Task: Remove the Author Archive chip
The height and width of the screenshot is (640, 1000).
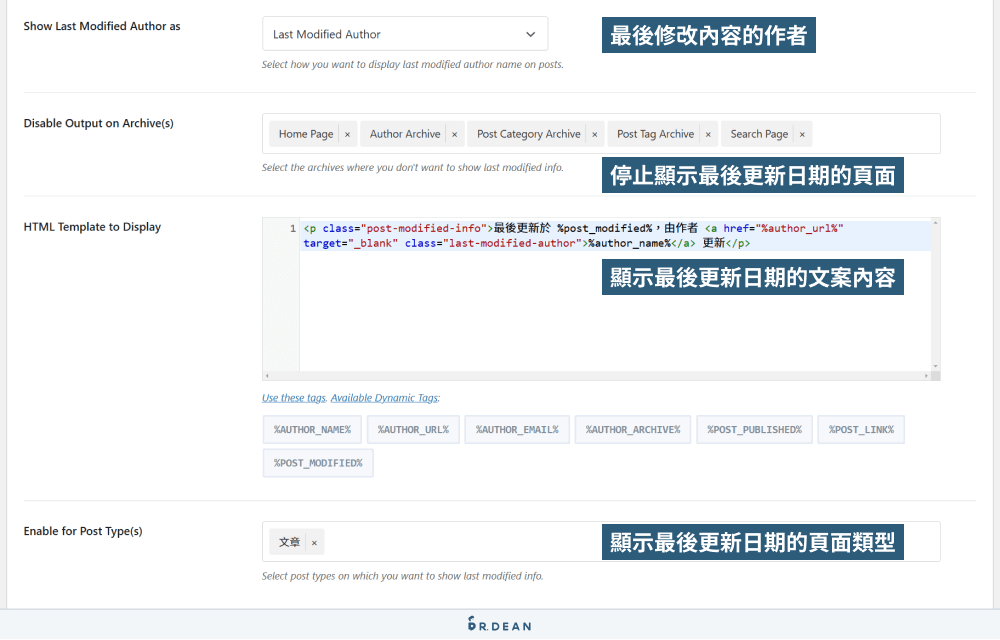Action: pyautogui.click(x=455, y=133)
